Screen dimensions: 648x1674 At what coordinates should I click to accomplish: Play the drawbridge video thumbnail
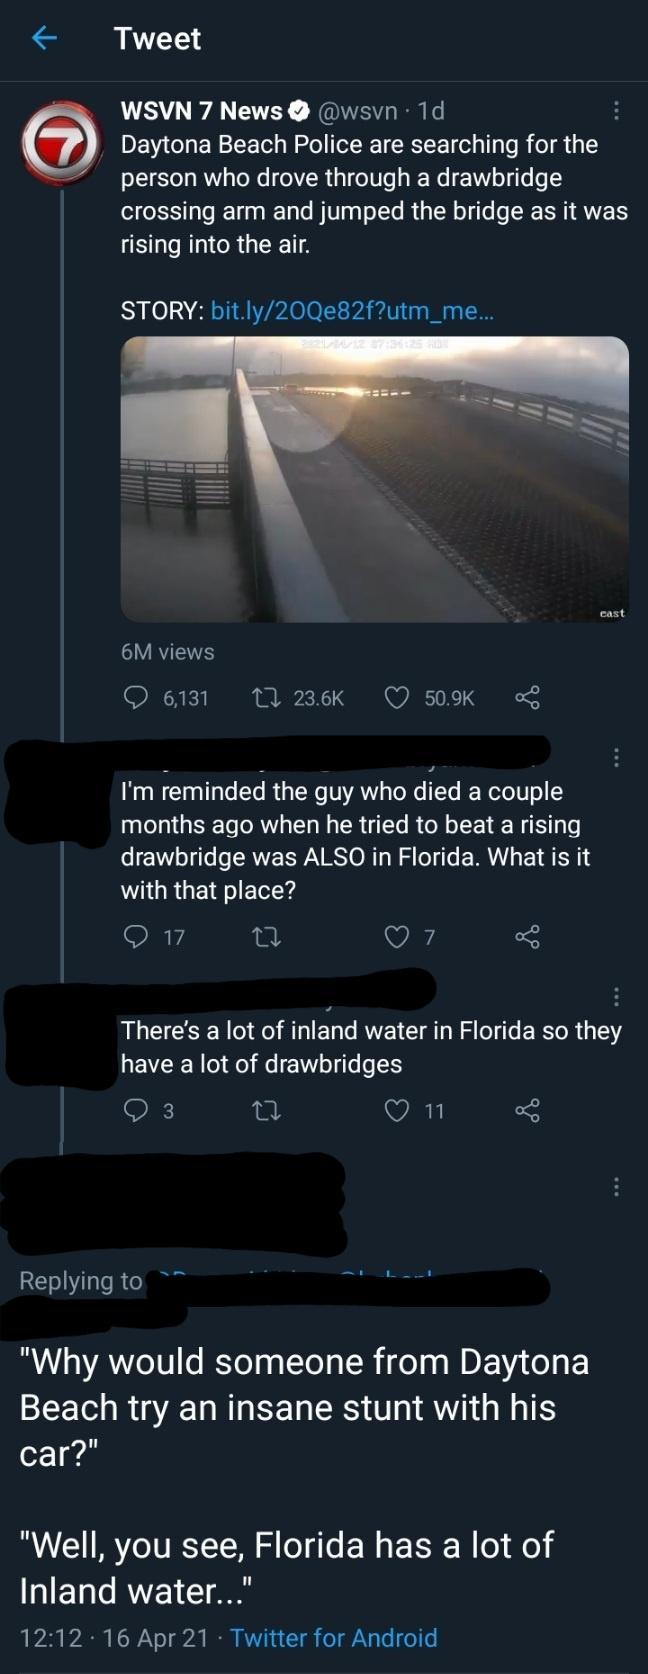(376, 479)
